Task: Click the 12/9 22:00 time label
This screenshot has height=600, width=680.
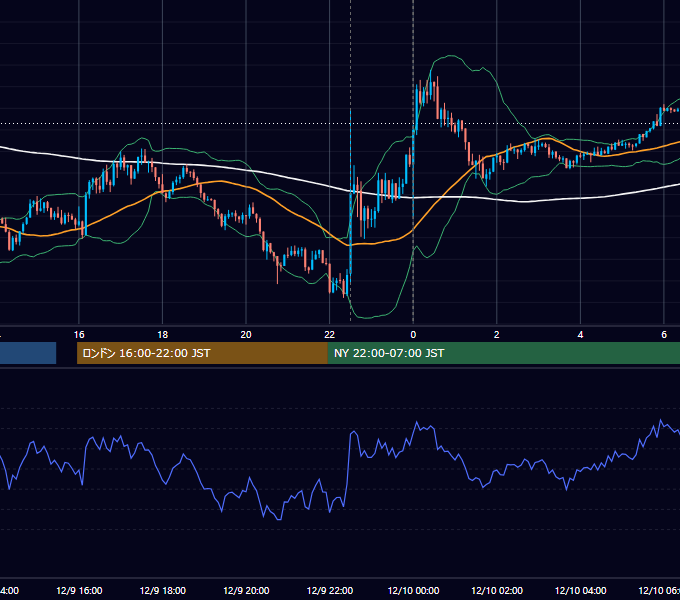Action: 330,590
